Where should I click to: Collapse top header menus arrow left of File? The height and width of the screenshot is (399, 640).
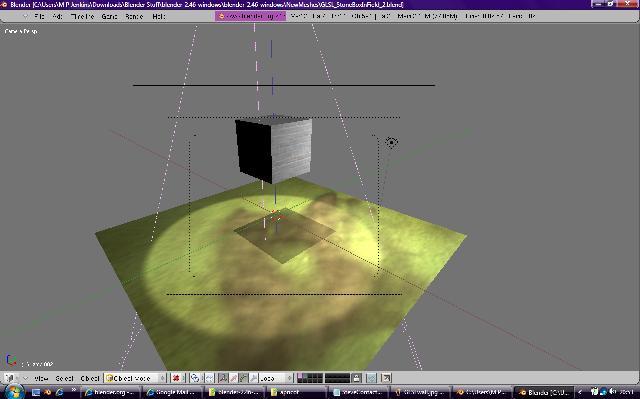pyautogui.click(x=25, y=16)
